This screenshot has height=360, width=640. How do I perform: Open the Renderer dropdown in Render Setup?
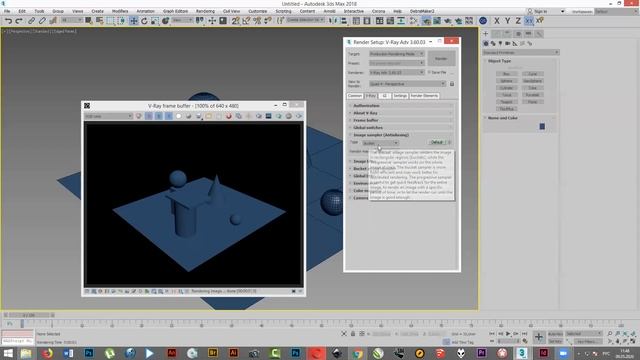(397, 72)
